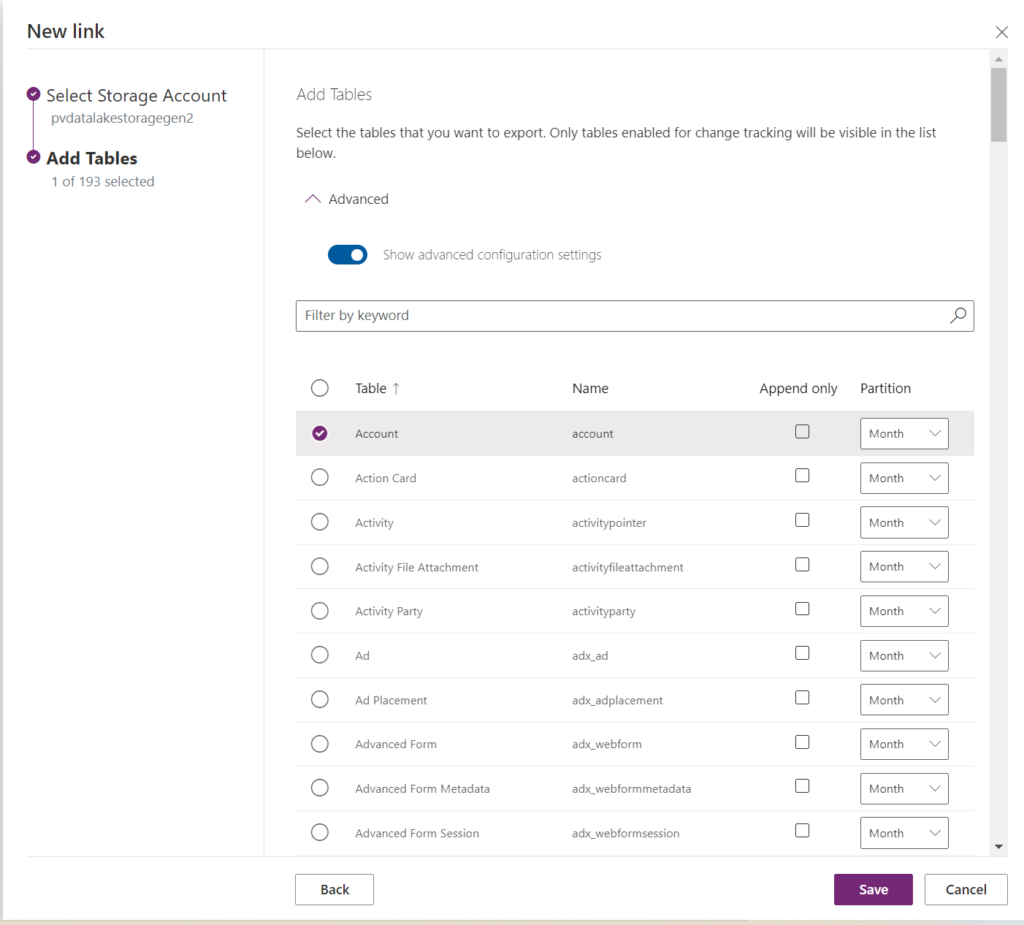Open Partition dropdown for Activity Party

(x=904, y=611)
